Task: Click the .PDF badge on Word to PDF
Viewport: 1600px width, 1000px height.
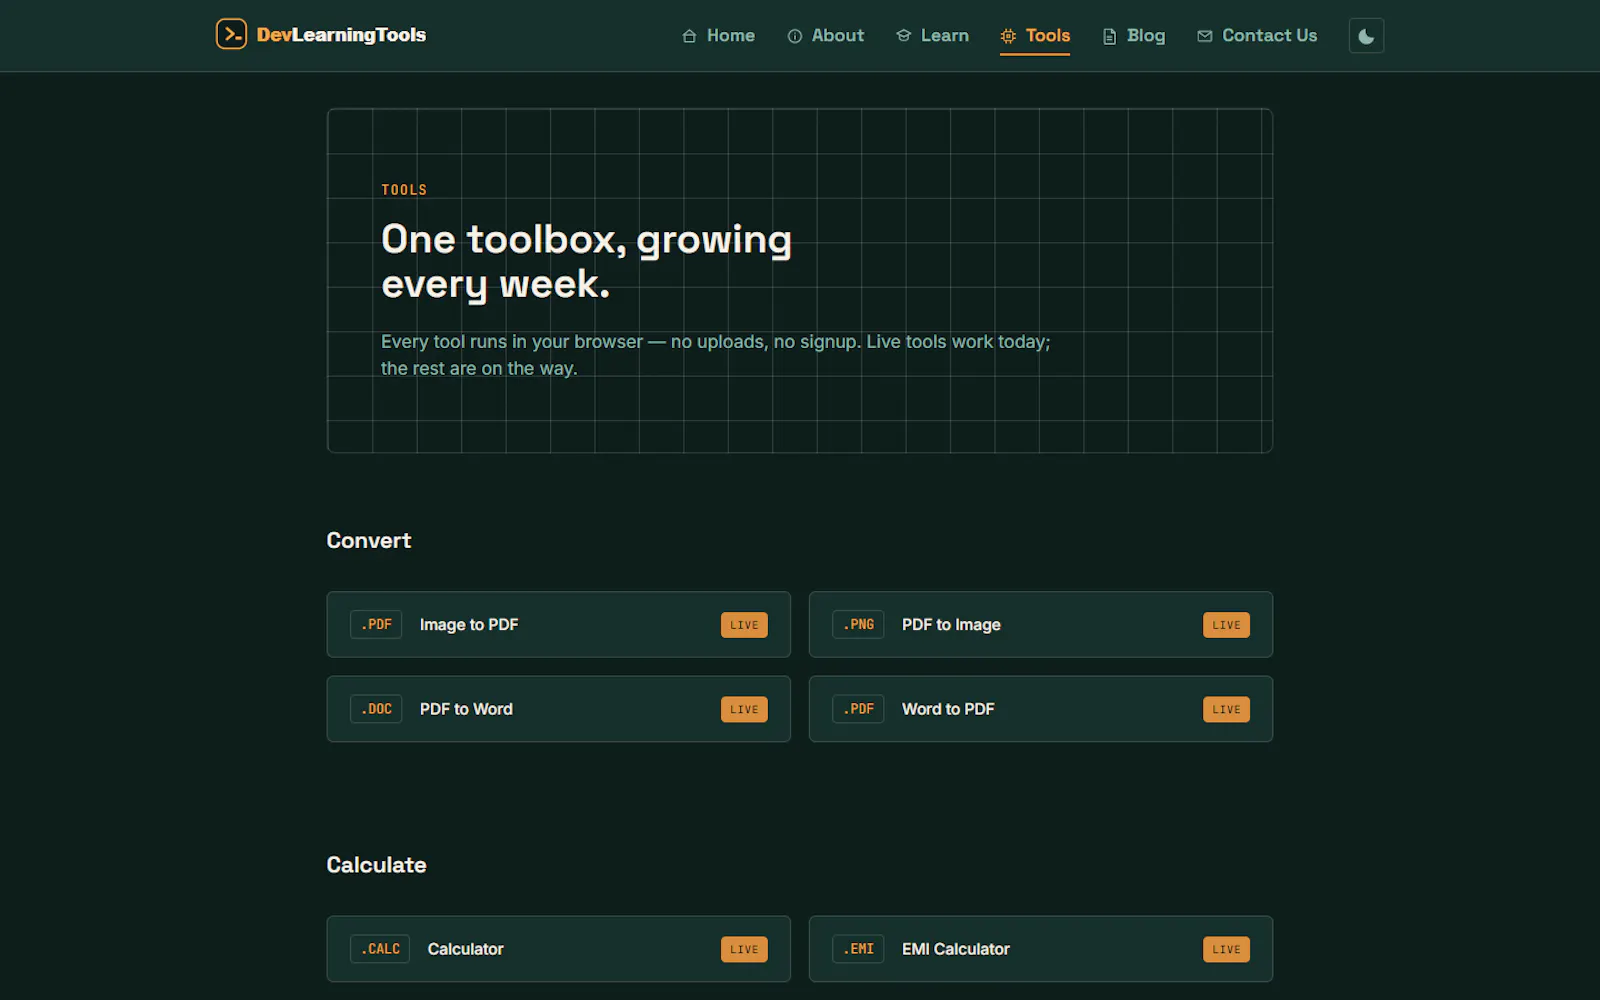Action: click(x=858, y=709)
